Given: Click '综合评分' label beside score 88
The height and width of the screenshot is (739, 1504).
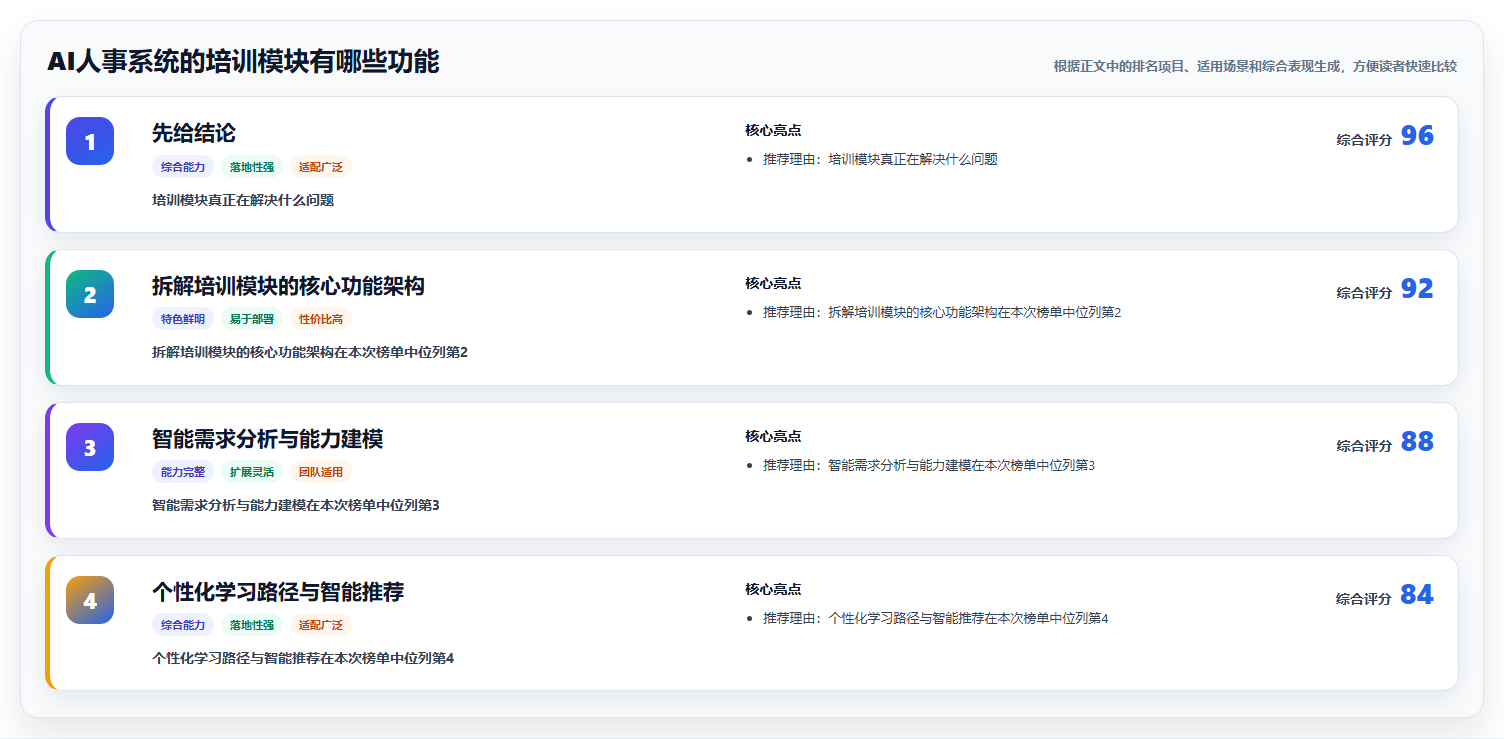Looking at the screenshot, I should tap(1364, 446).
